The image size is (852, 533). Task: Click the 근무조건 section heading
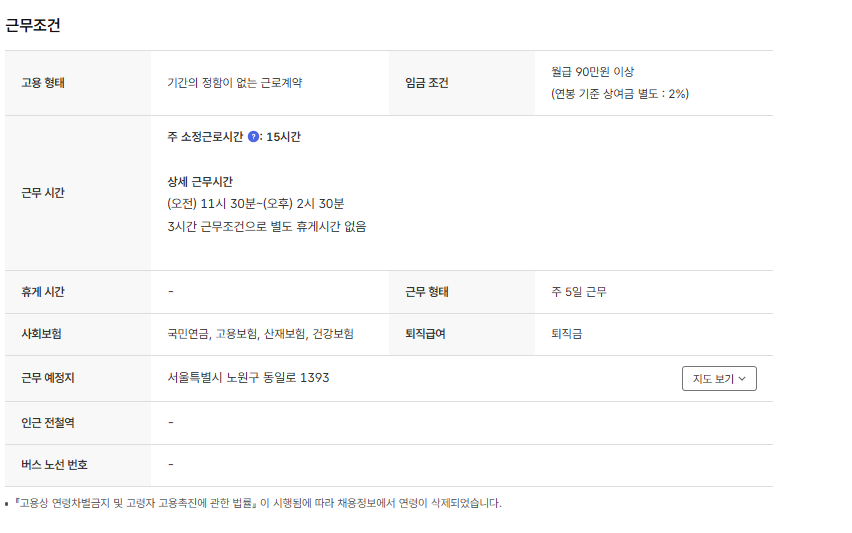click(x=33, y=26)
